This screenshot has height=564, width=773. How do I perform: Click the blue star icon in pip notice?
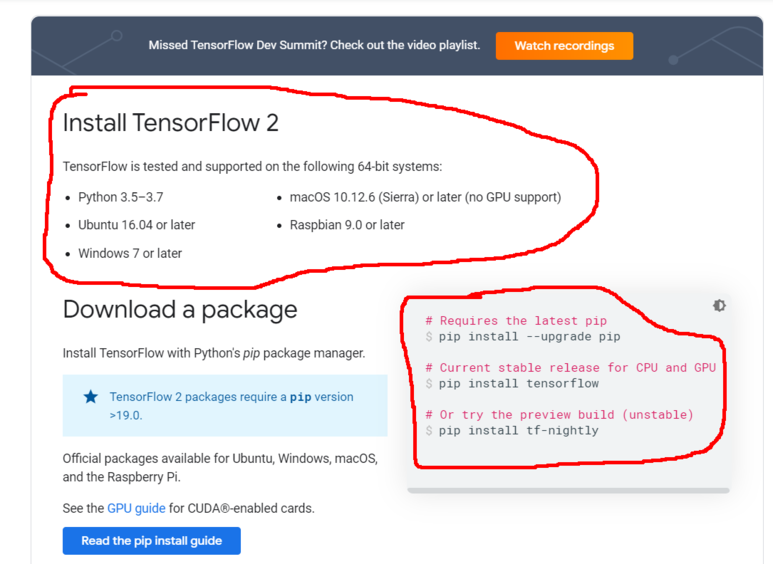coord(91,397)
